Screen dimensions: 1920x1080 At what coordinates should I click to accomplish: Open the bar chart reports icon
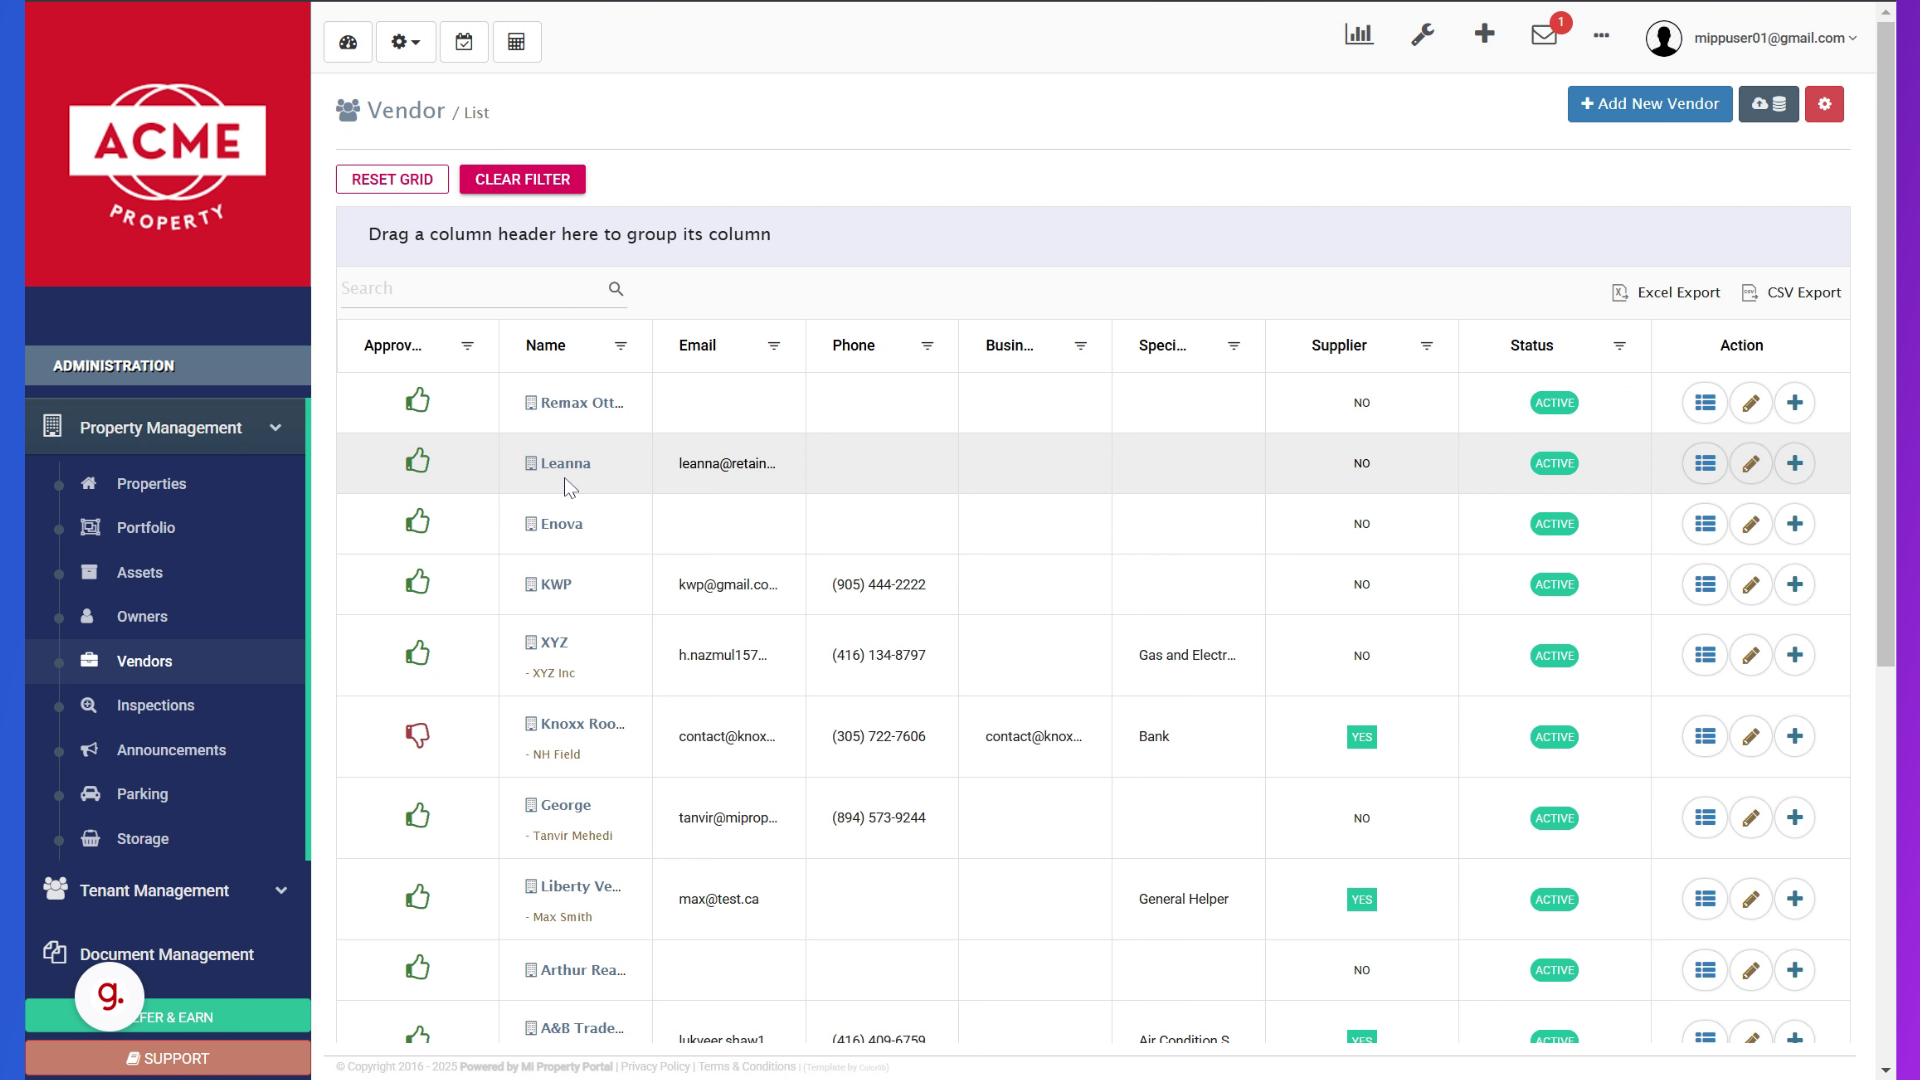[1358, 35]
